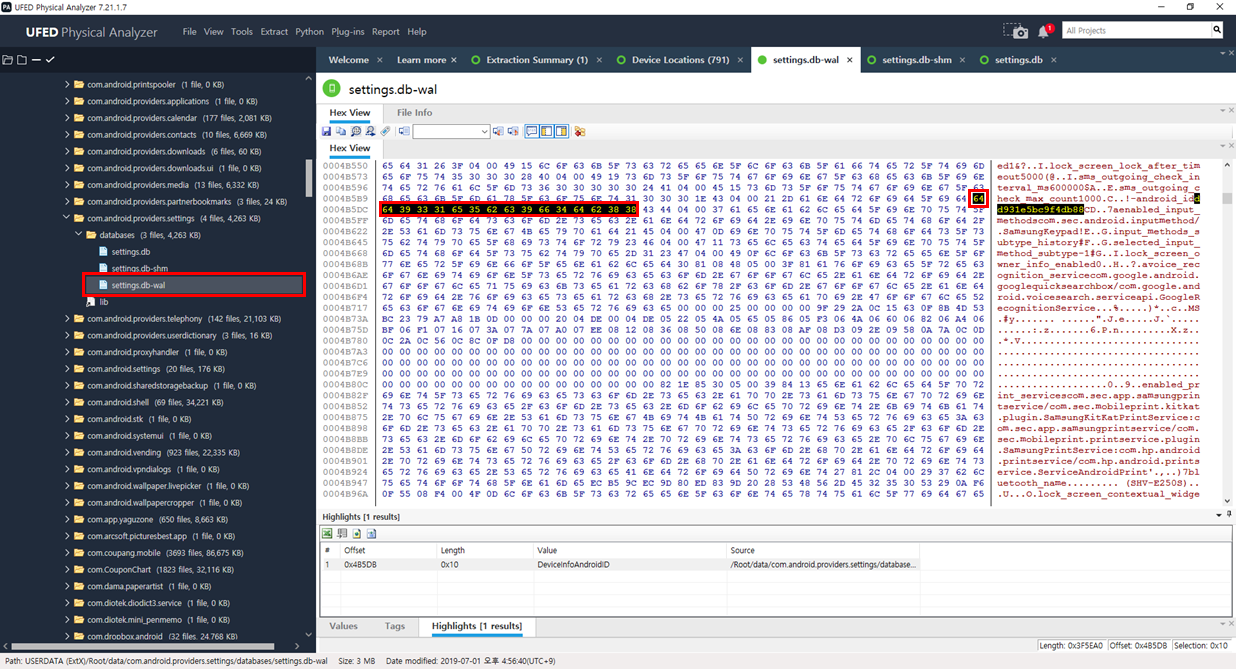
Task: Sort highlights by Offset column
Action: (388, 550)
